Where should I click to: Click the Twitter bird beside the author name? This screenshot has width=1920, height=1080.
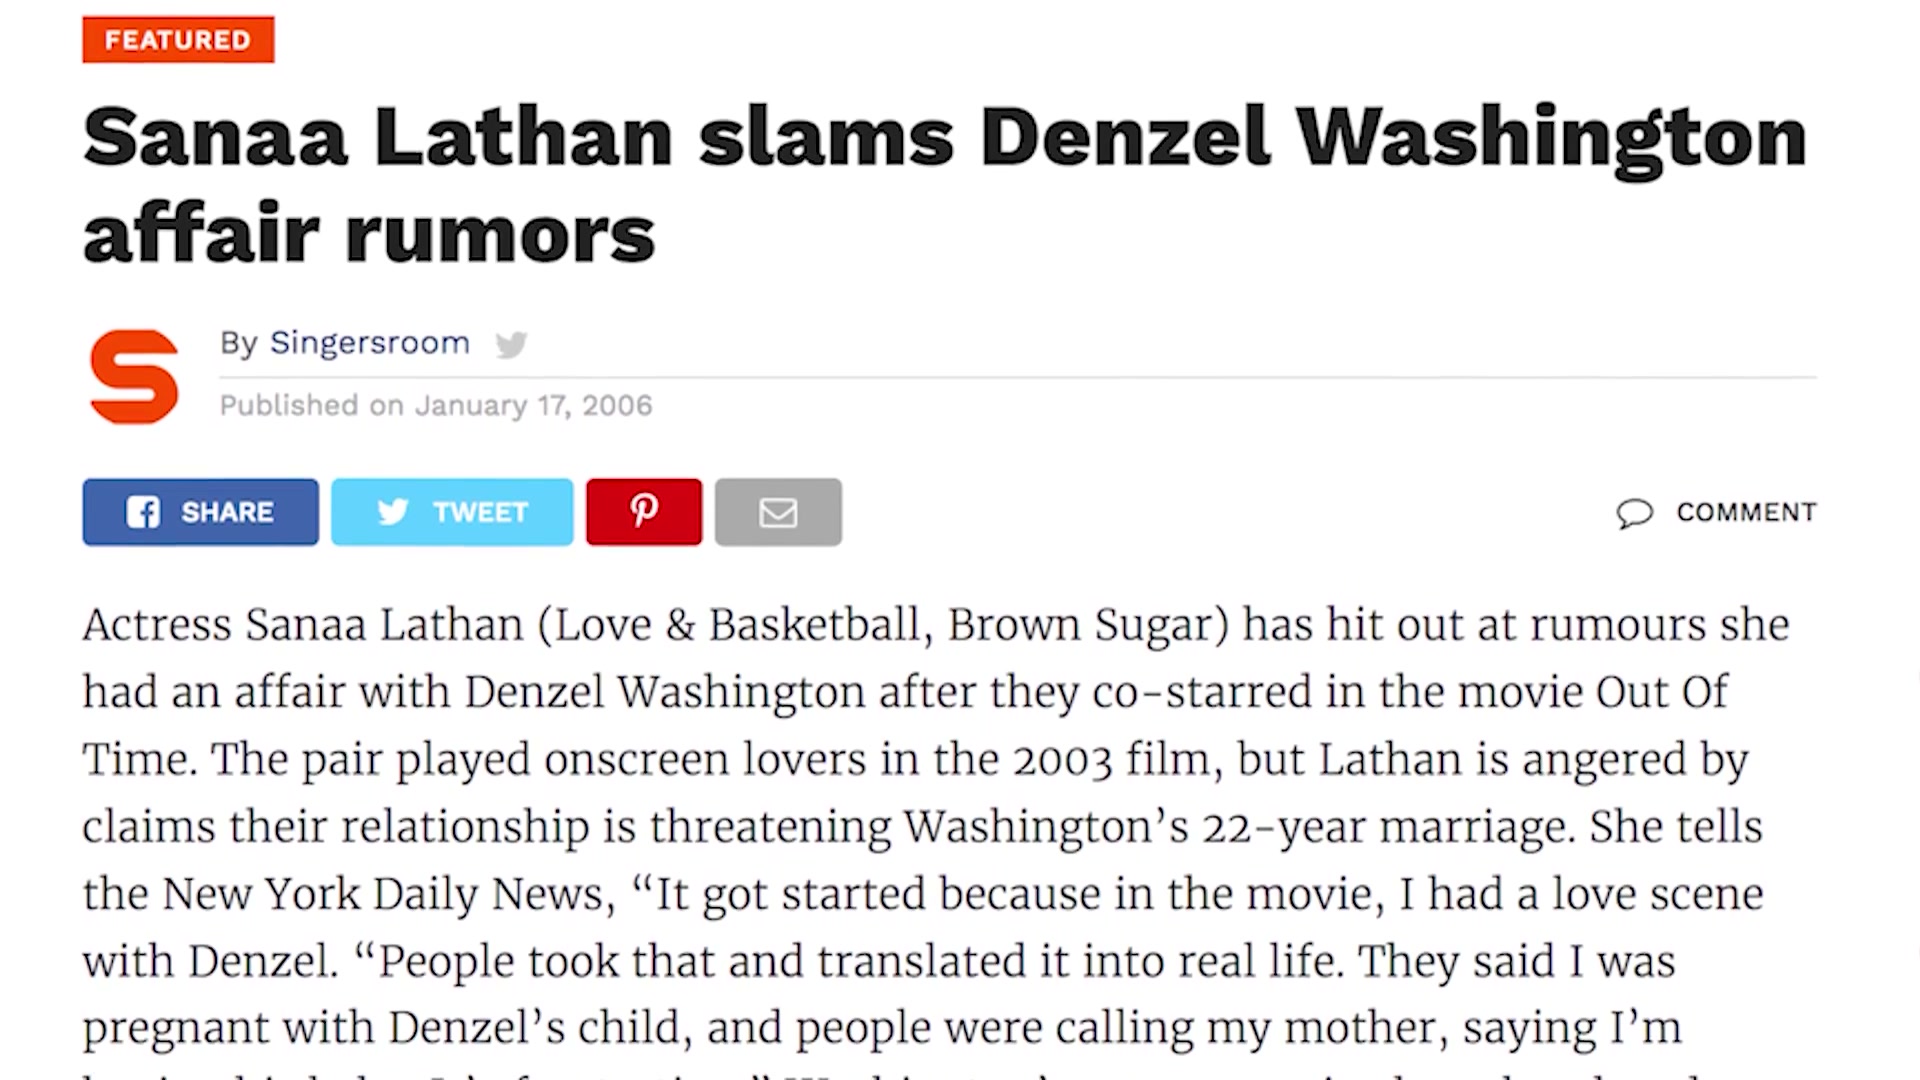[511, 344]
